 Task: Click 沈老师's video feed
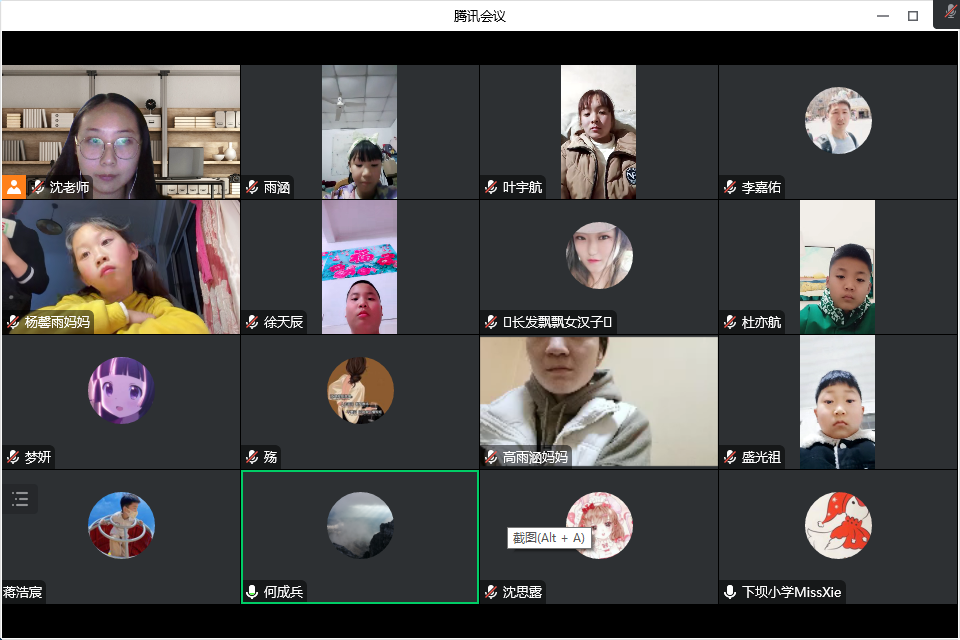point(121,132)
